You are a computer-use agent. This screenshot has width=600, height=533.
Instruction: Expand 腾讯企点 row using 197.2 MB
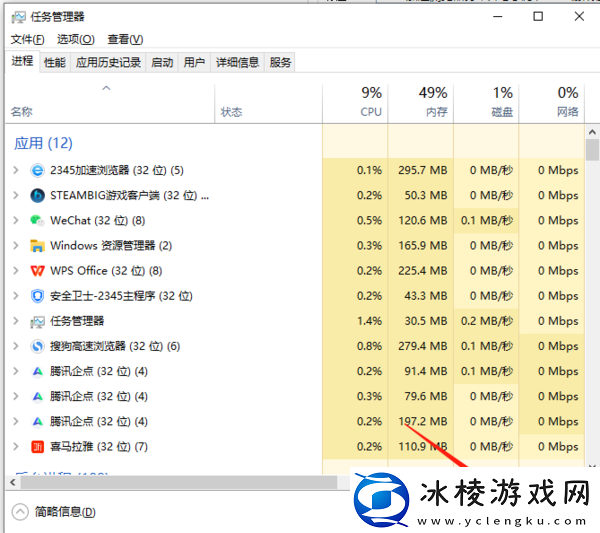(x=16, y=422)
